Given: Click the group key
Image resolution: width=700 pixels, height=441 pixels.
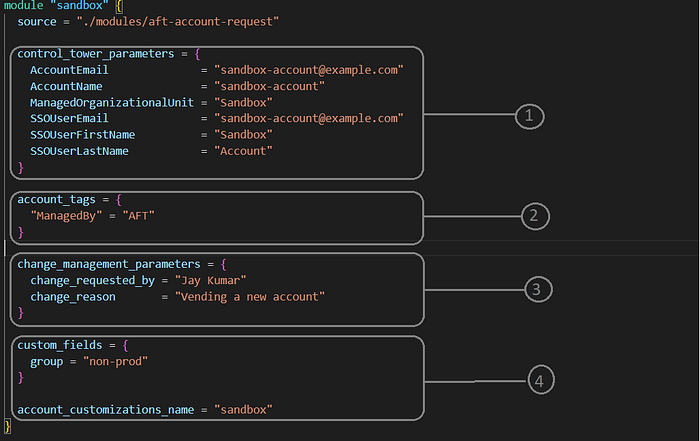Looking at the screenshot, I should click(46, 362).
